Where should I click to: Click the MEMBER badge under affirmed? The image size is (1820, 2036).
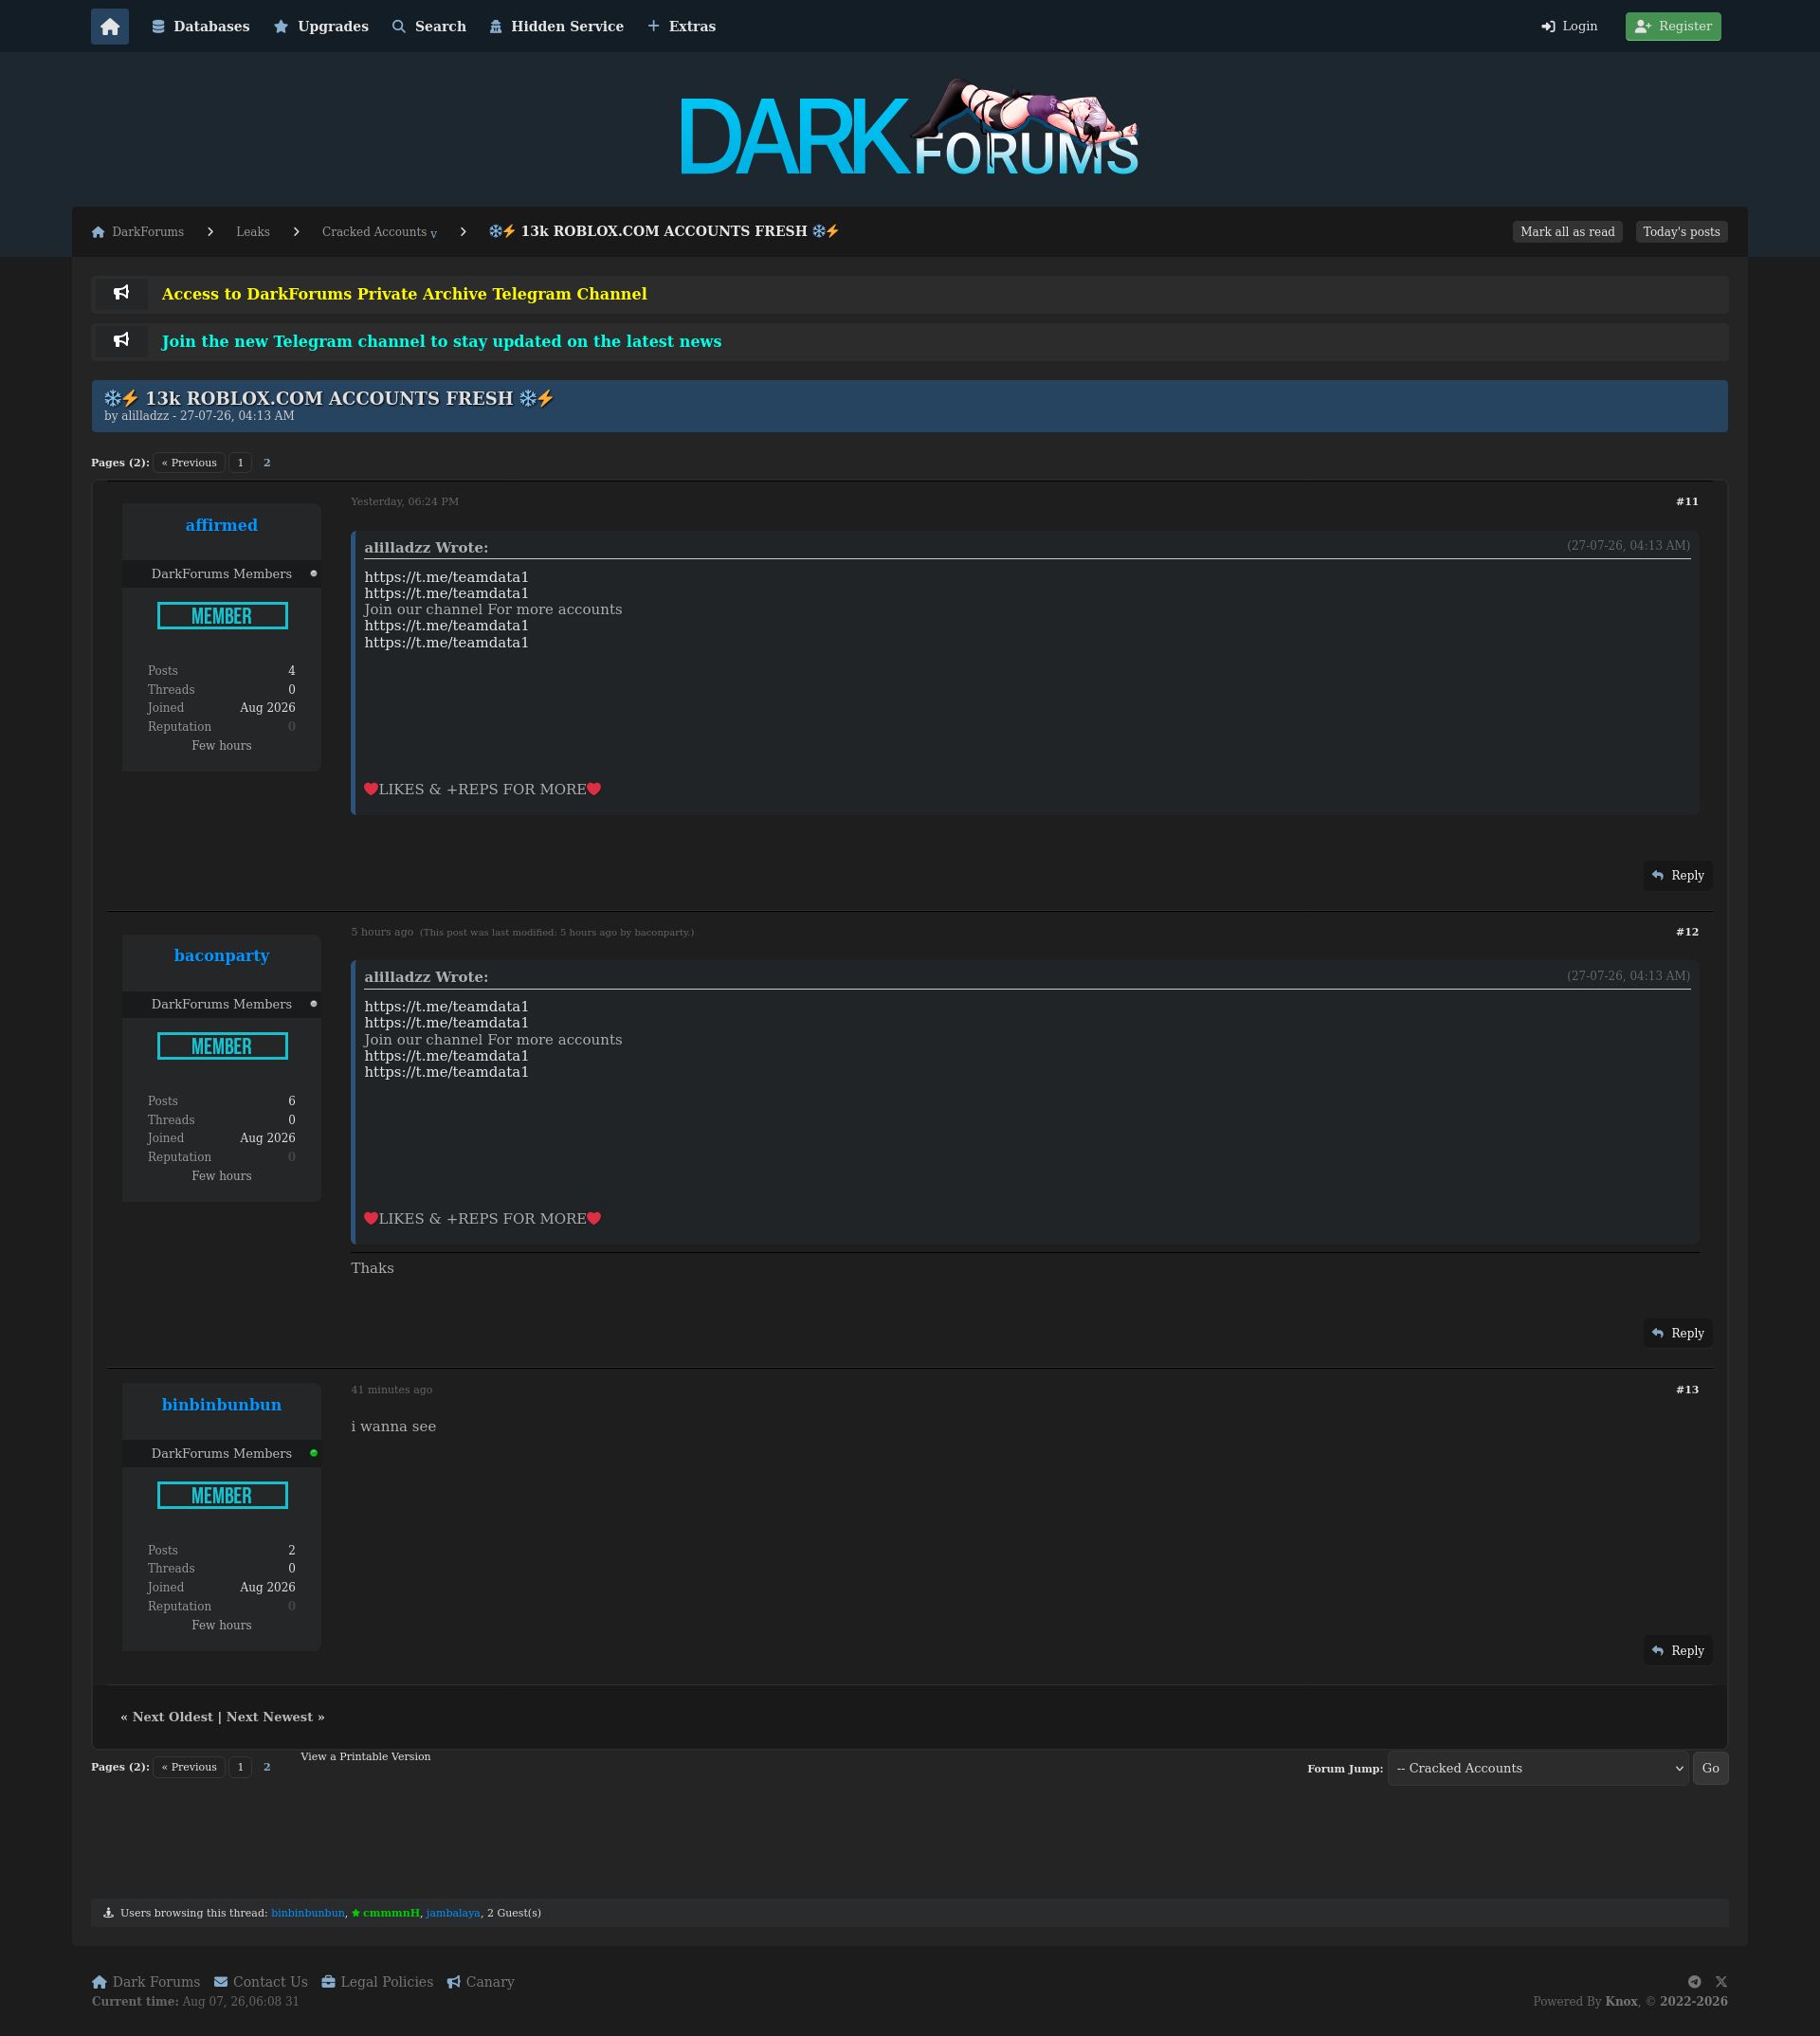(x=222, y=616)
